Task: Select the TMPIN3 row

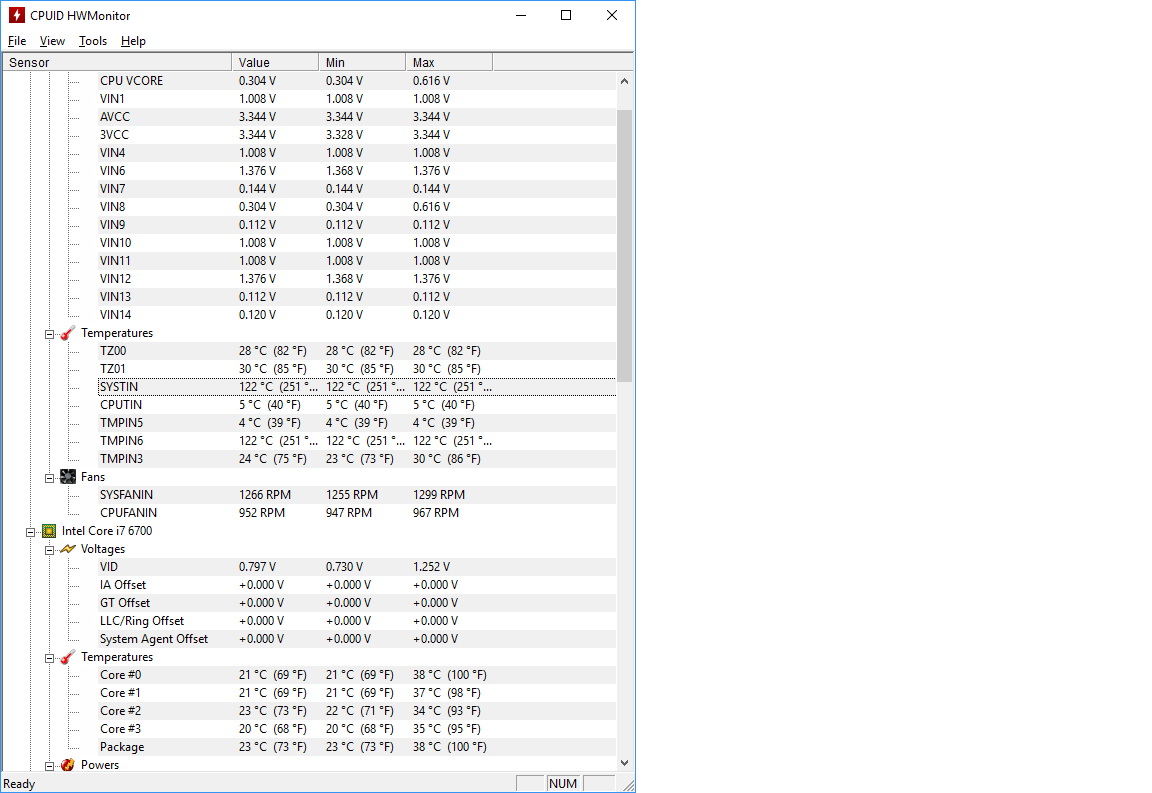Action: click(357, 459)
